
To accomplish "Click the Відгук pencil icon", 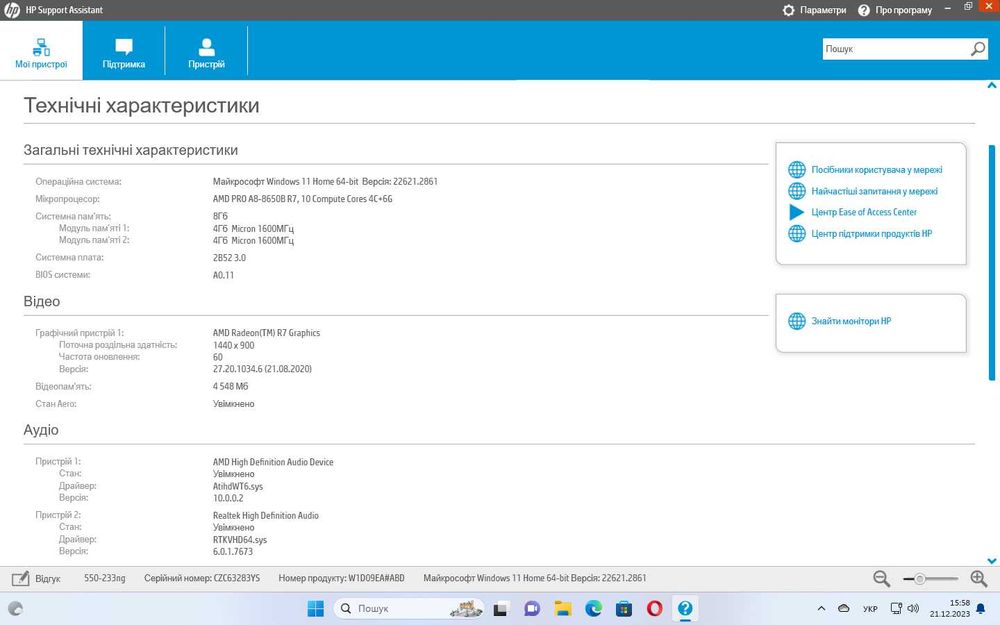I will click(x=20, y=578).
